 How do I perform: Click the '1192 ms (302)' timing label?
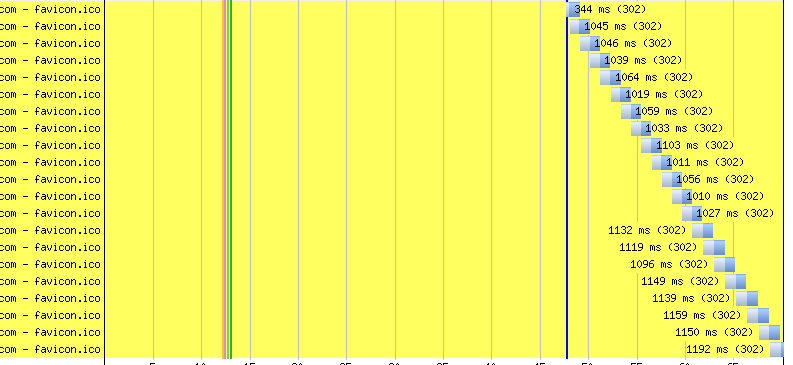725,349
